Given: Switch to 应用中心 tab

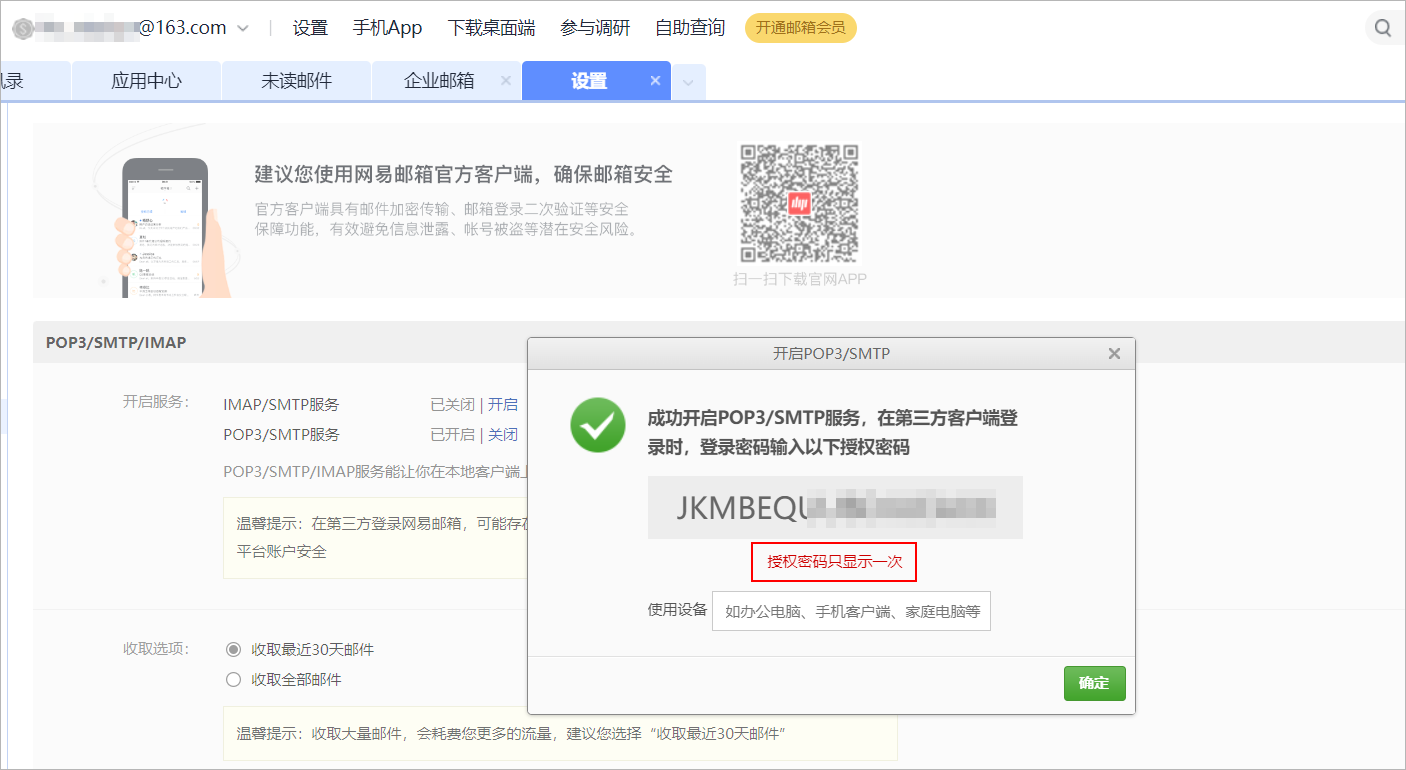Looking at the screenshot, I should pyautogui.click(x=146, y=81).
